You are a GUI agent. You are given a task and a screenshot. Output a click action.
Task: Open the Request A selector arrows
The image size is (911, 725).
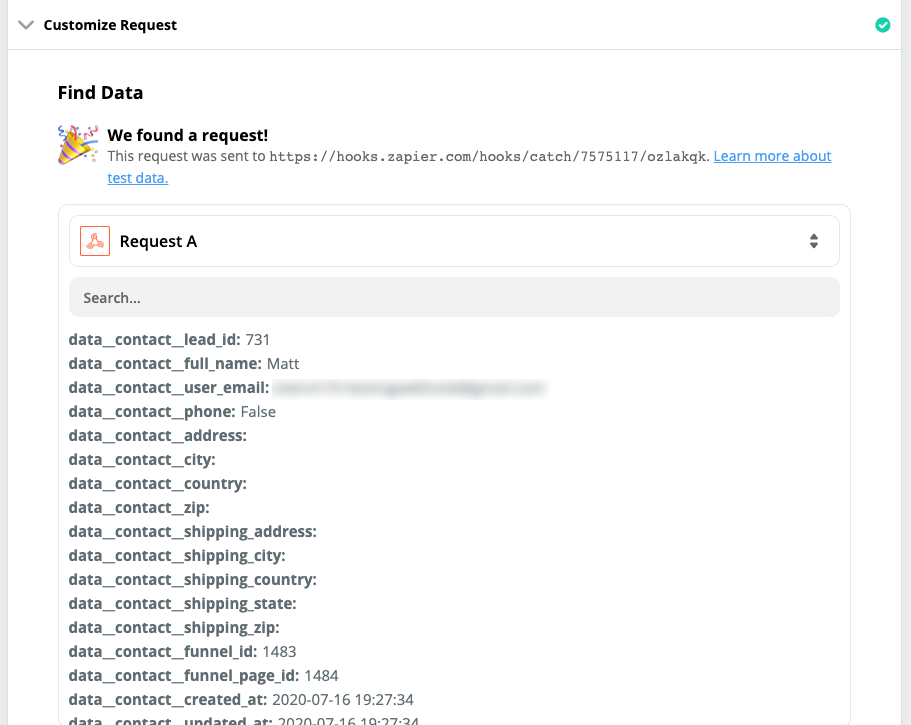pos(813,241)
